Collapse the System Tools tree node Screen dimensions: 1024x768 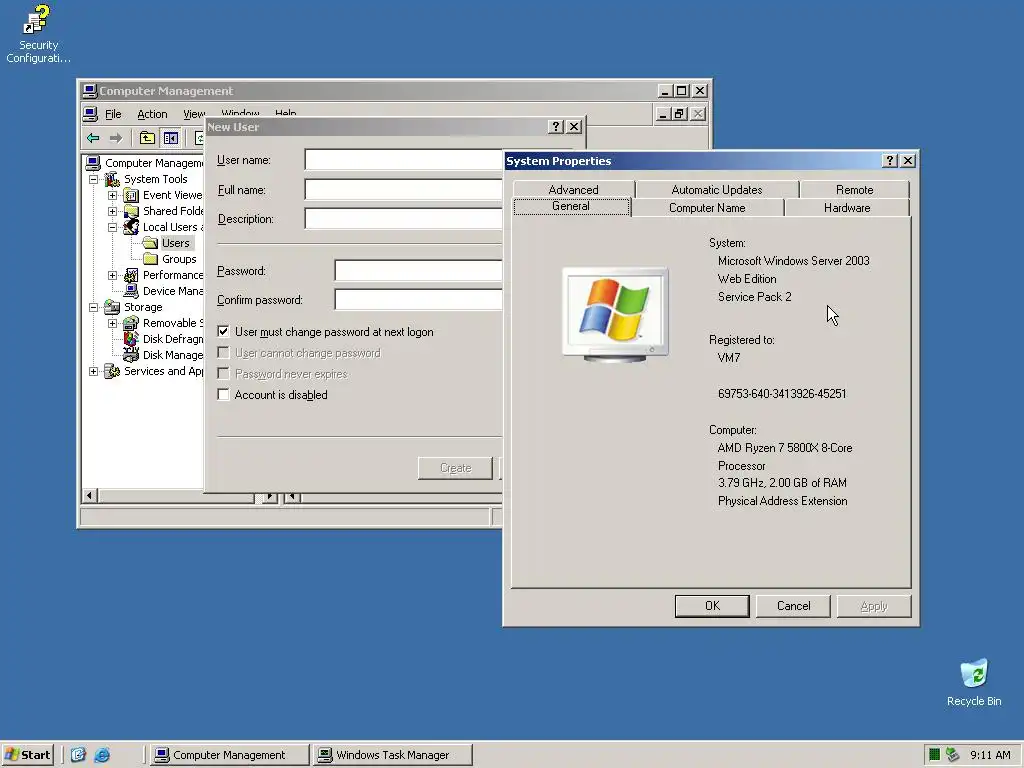[x=93, y=179]
